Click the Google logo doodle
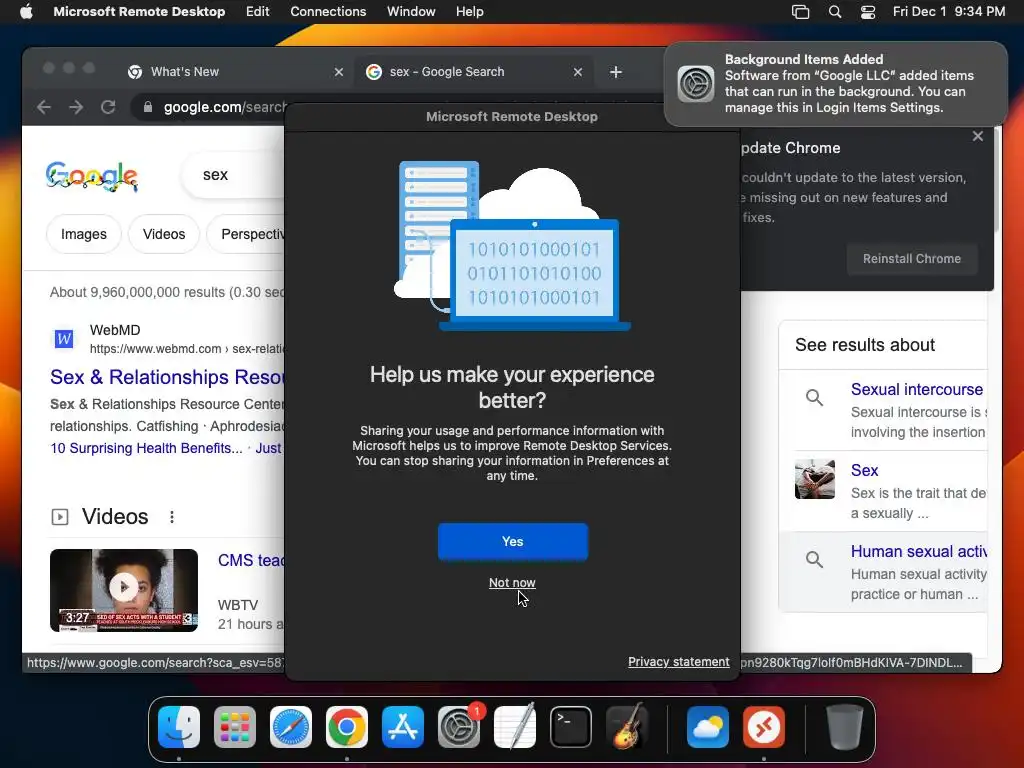 pyautogui.click(x=91, y=176)
